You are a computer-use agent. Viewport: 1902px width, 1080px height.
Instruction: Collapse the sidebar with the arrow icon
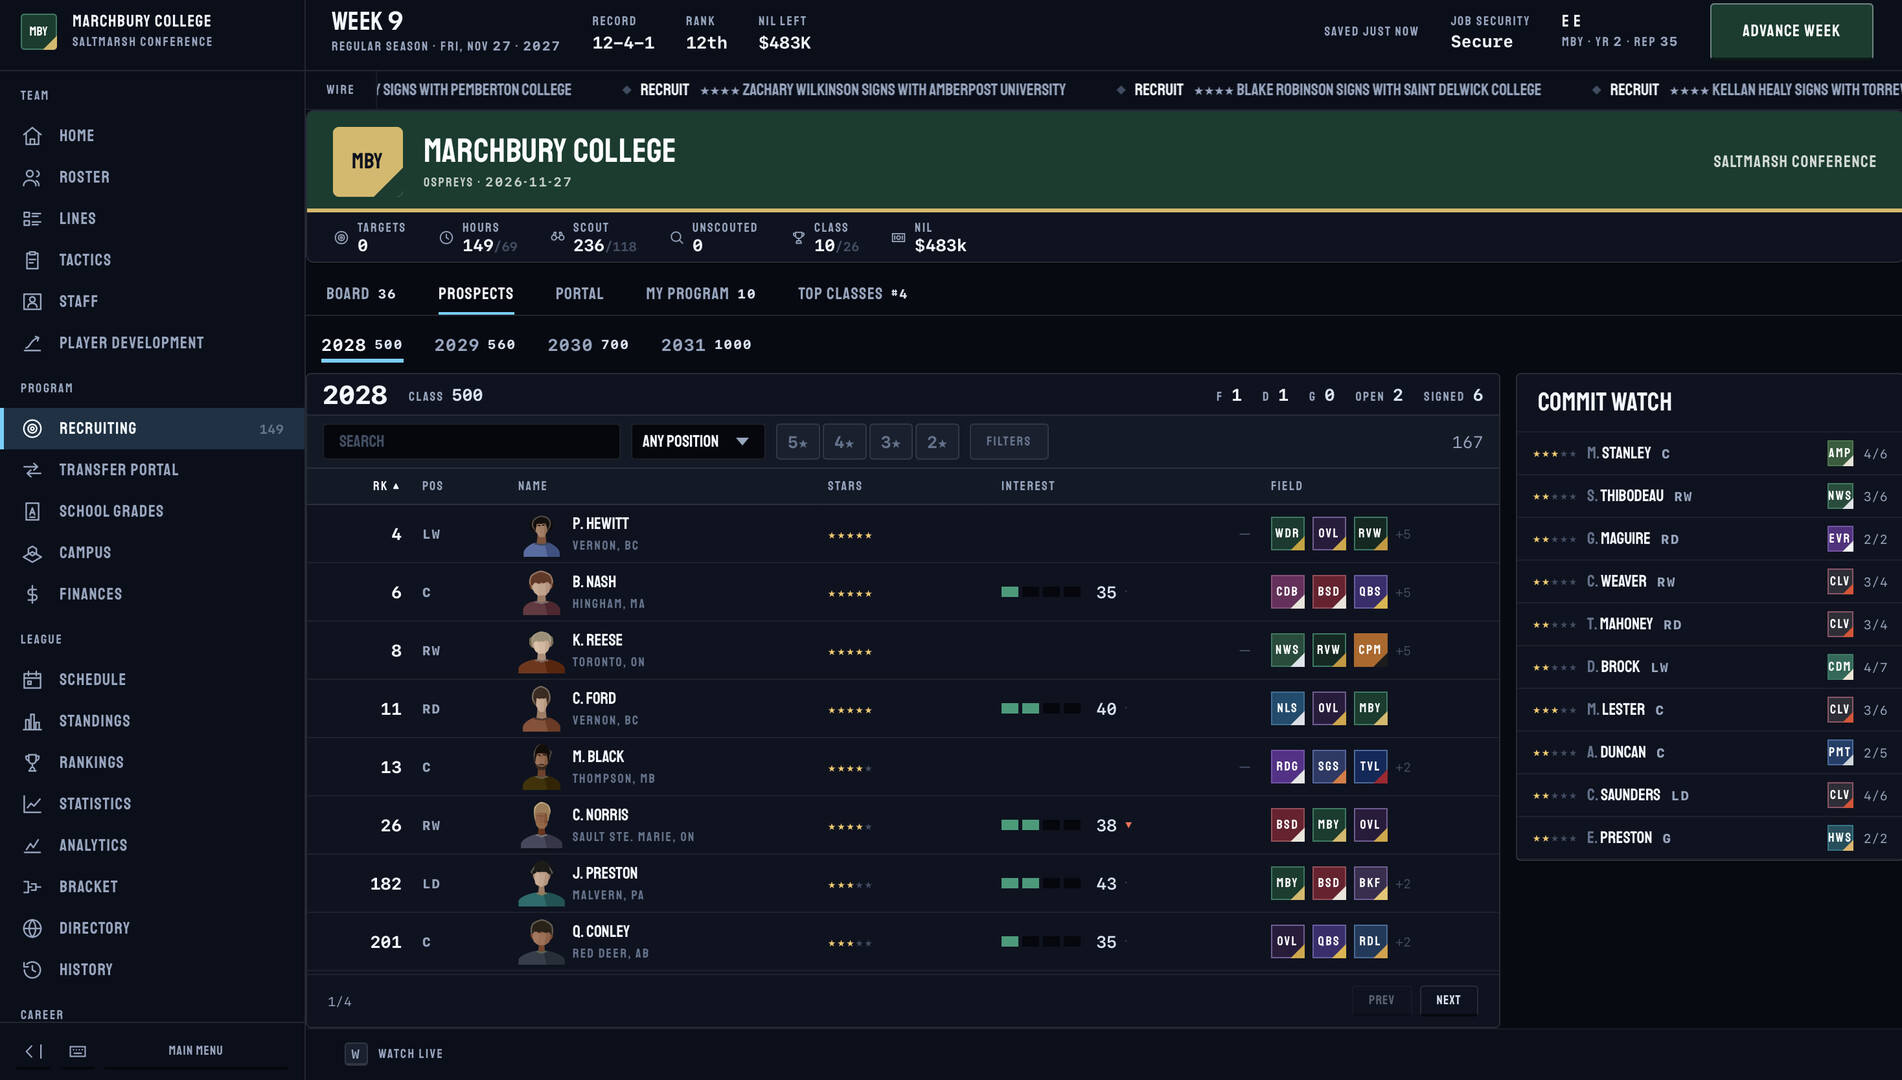coord(33,1051)
